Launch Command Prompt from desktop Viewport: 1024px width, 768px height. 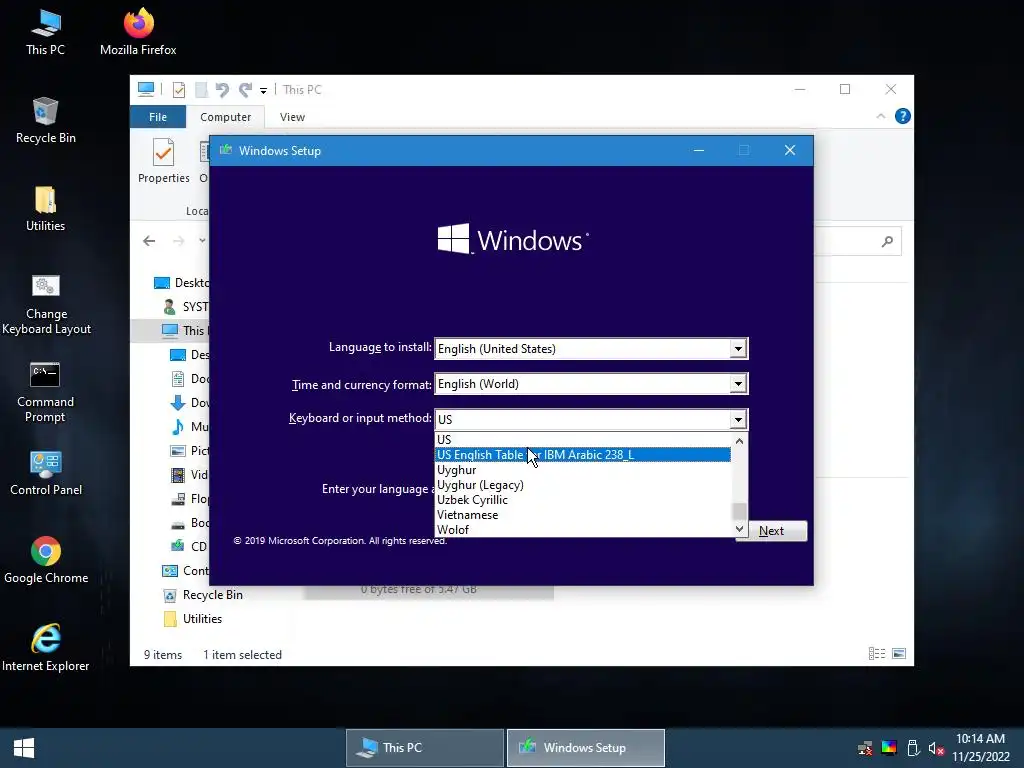45,392
